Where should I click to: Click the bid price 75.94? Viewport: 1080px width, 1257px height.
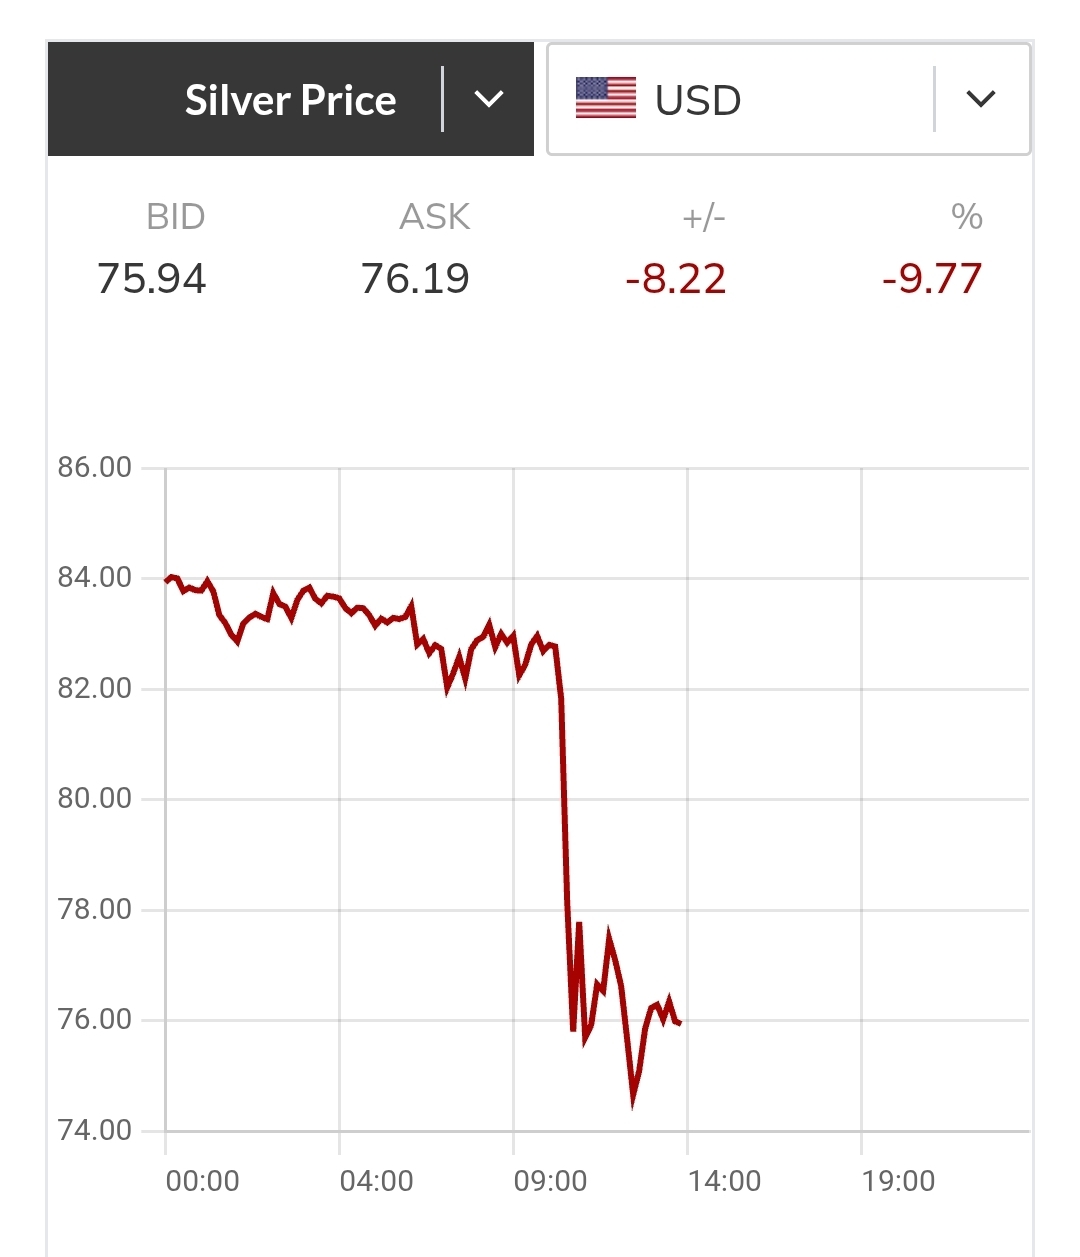(x=152, y=278)
